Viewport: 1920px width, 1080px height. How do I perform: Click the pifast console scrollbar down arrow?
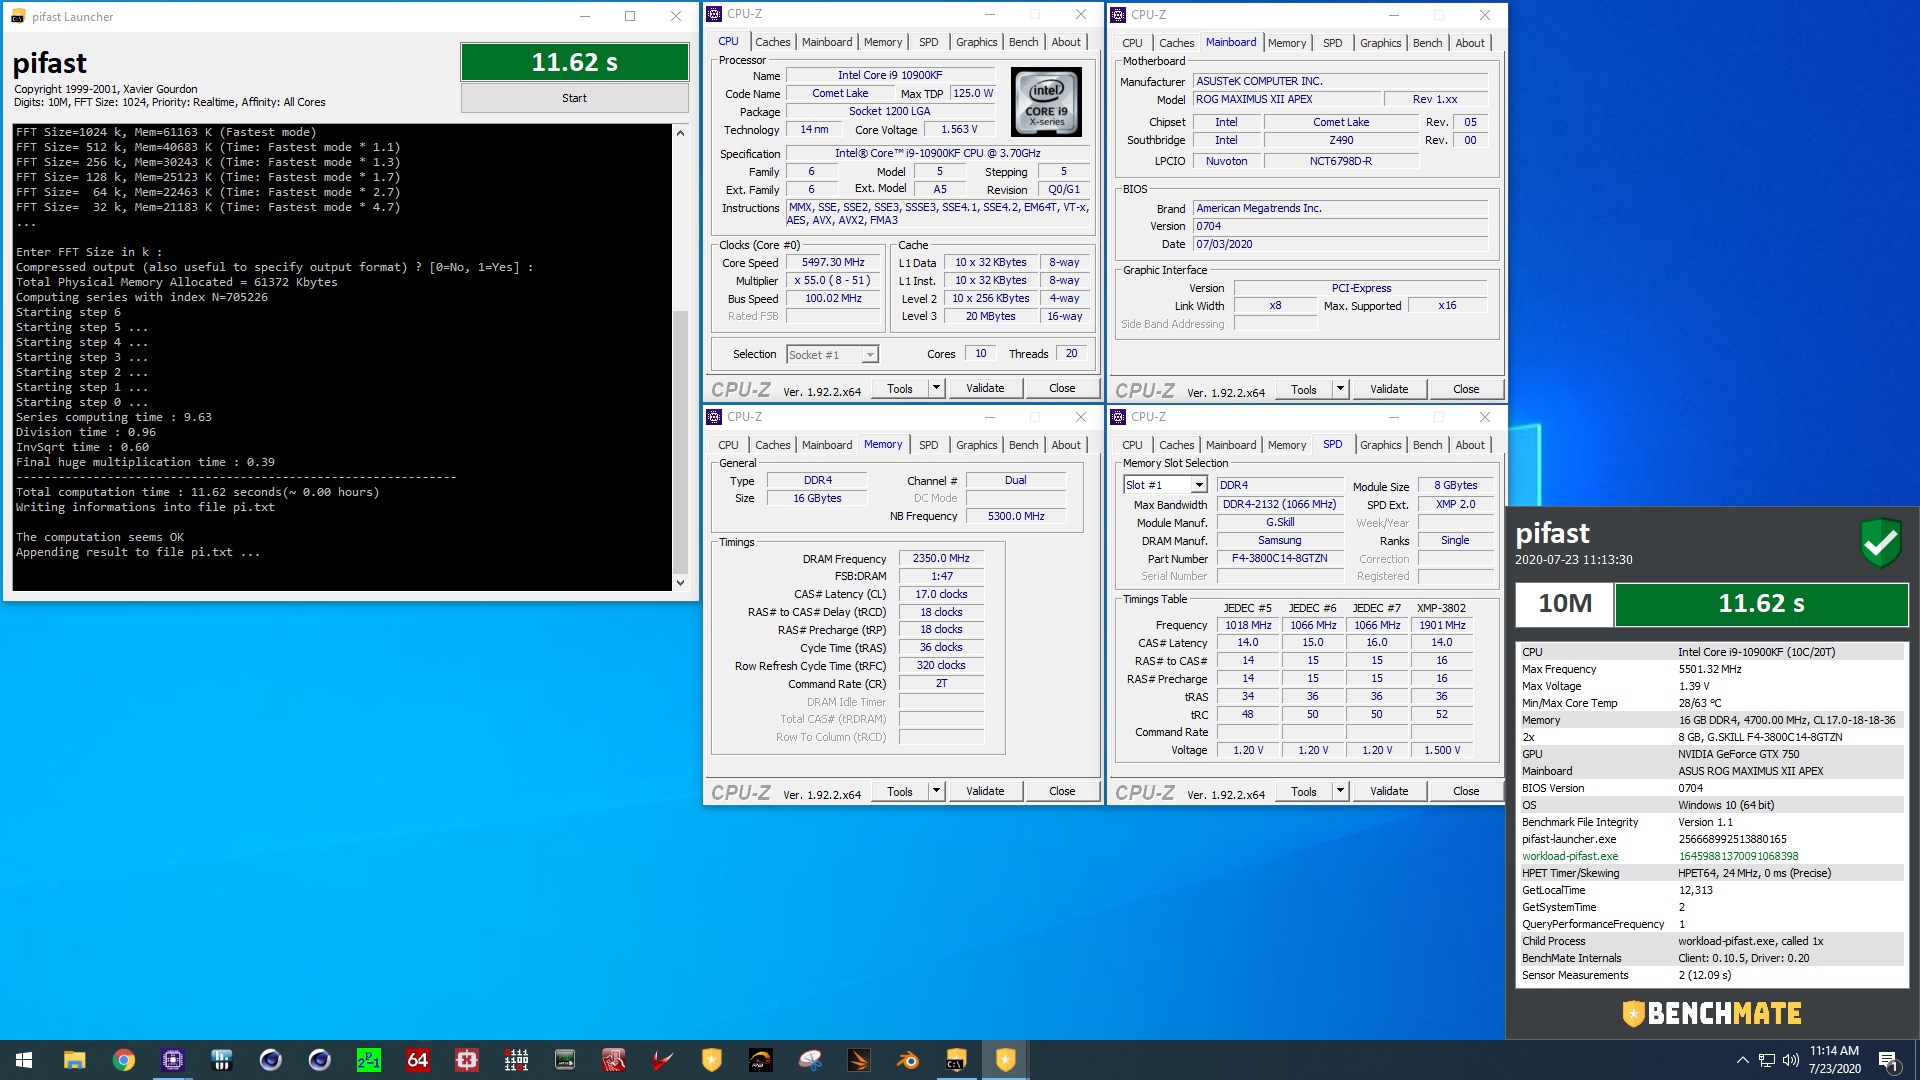[680, 583]
